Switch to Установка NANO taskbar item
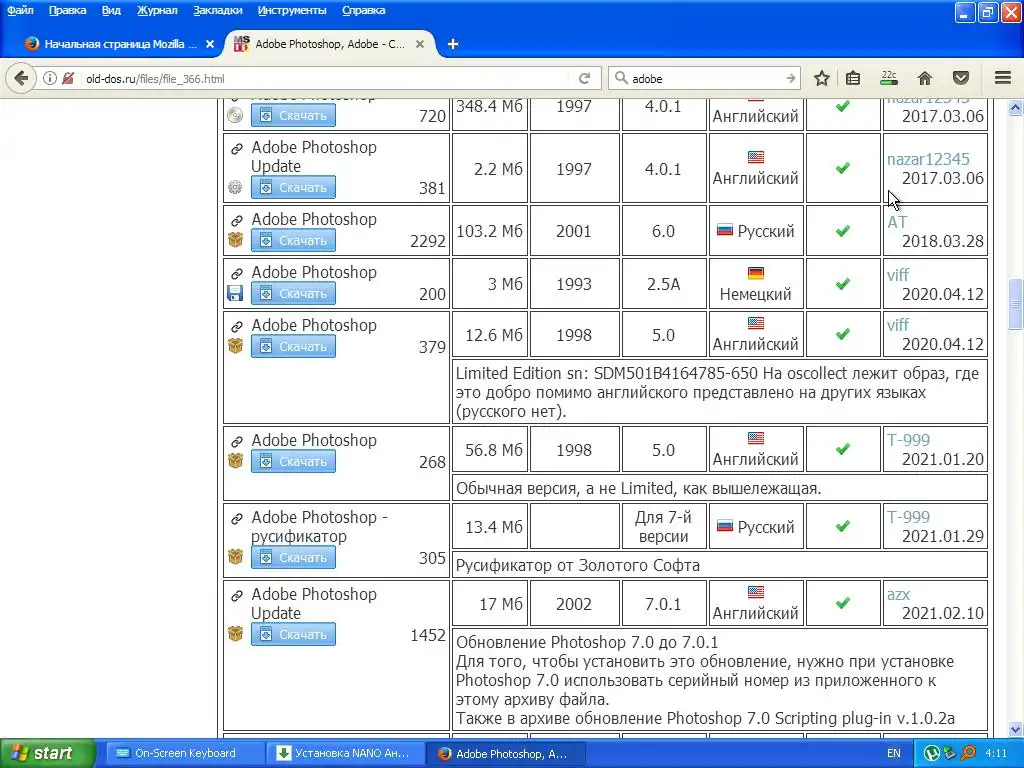1024x768 pixels. (x=344, y=753)
